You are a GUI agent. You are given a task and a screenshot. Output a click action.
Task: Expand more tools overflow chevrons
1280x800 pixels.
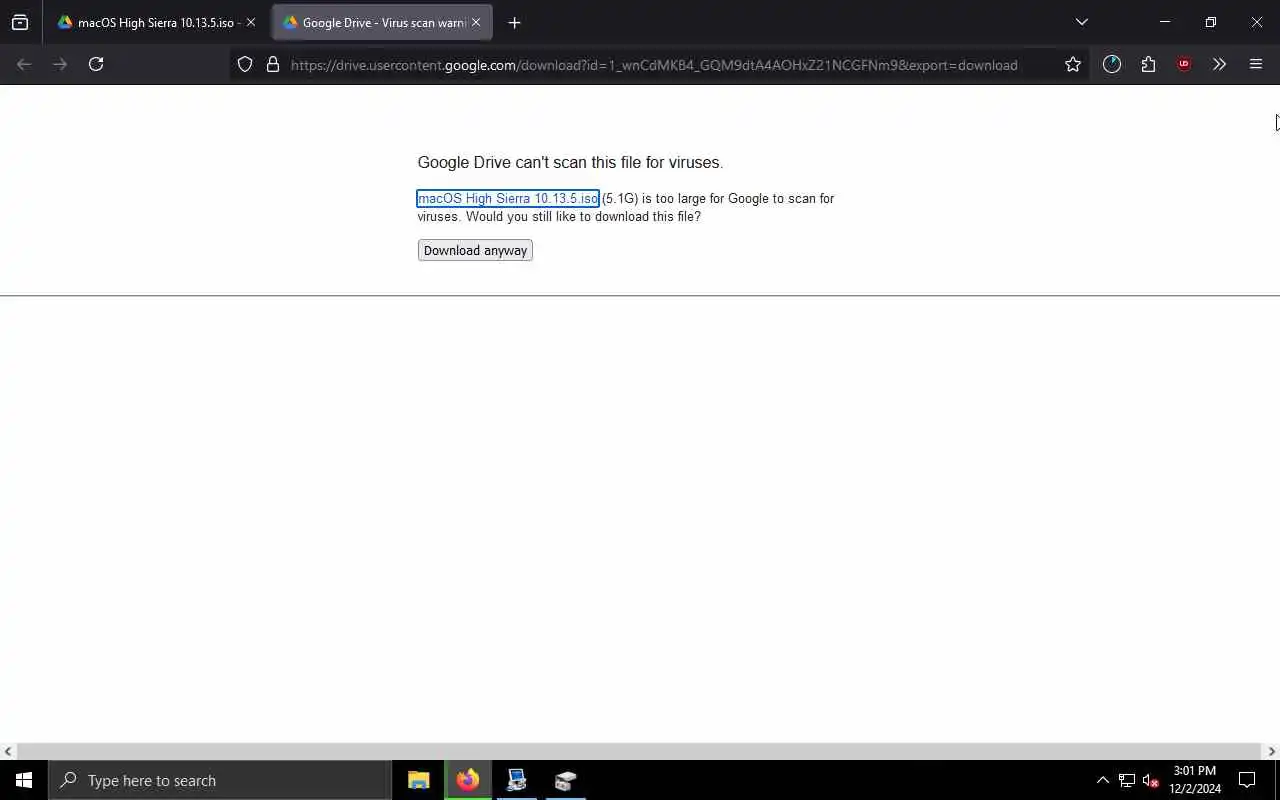(1219, 64)
